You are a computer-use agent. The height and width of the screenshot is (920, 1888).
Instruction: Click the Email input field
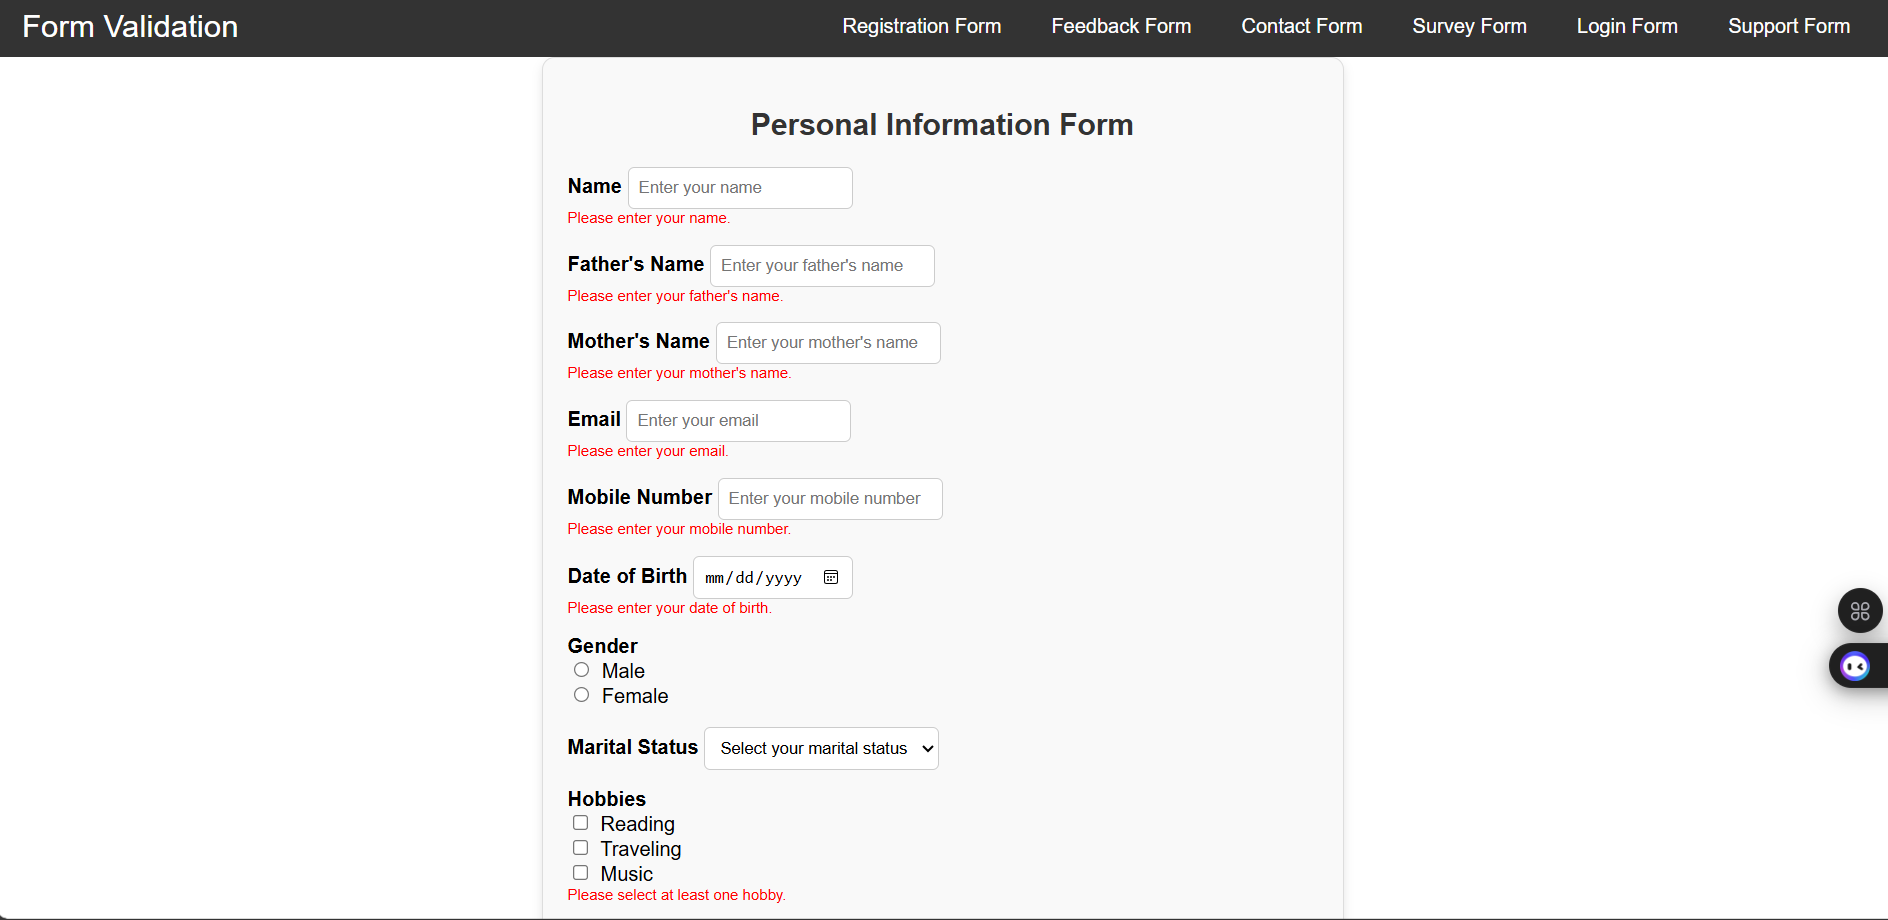point(737,420)
